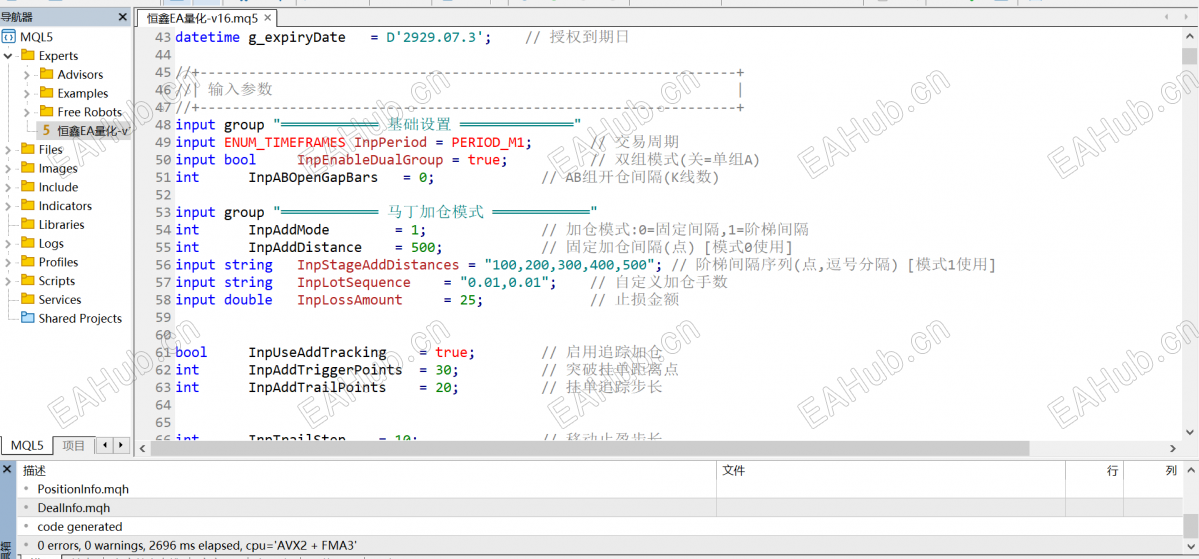This screenshot has height=559, width=1199.
Task: Expand the Images folder
Action: click(x=8, y=168)
